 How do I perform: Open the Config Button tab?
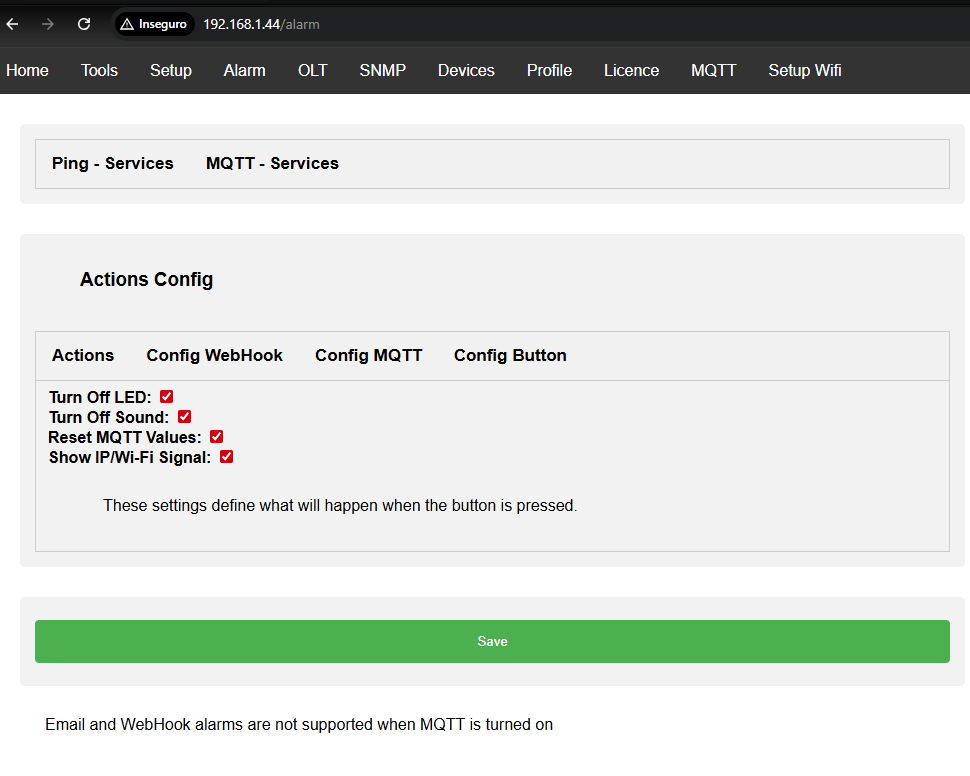pyautogui.click(x=510, y=355)
